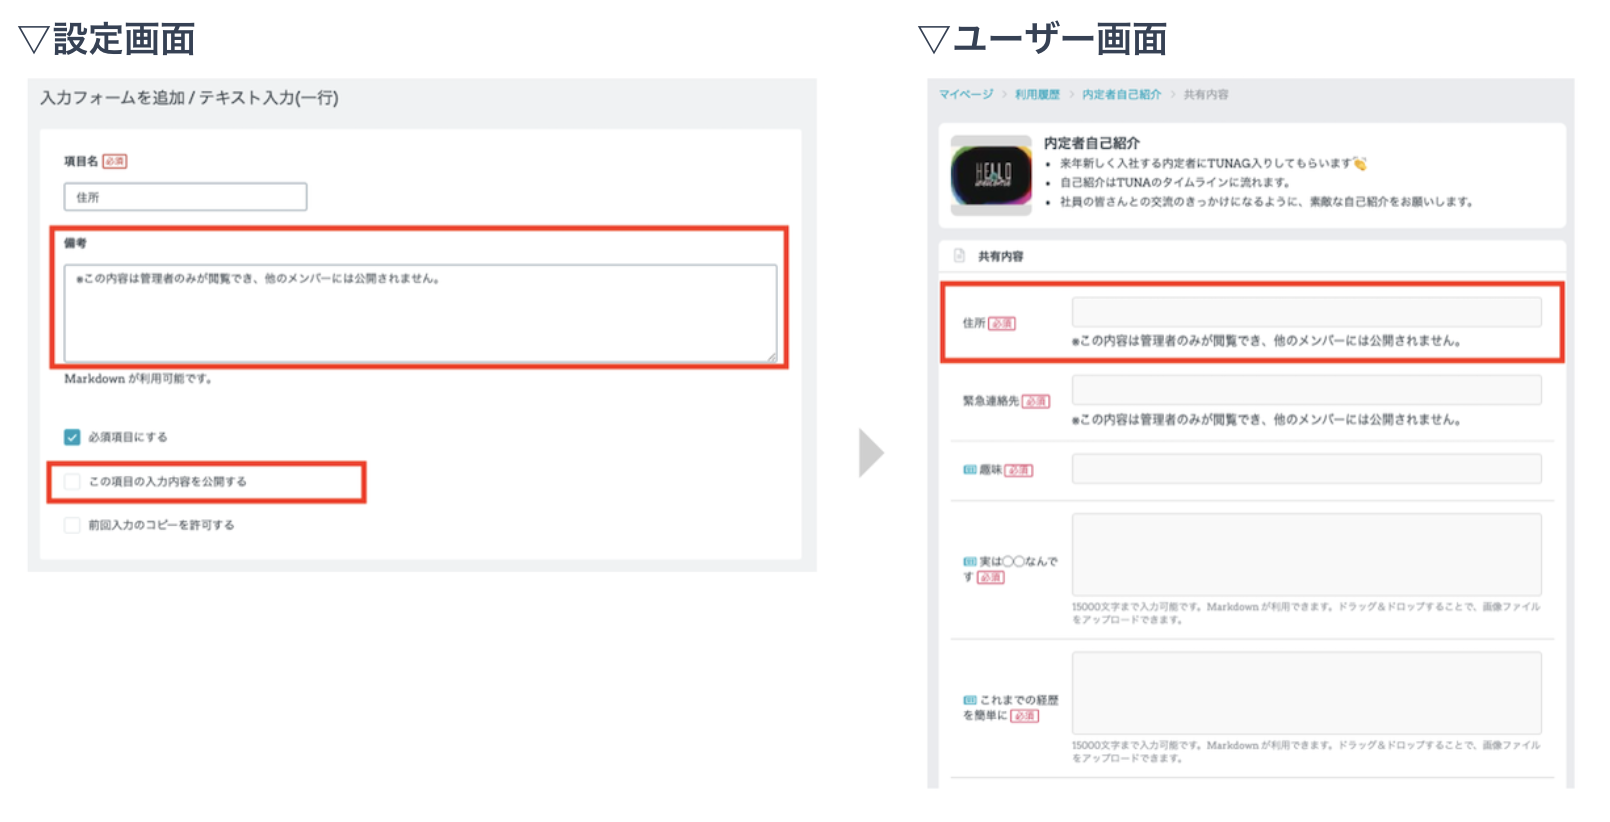Click inside the 備考 textarea
The height and width of the screenshot is (822, 1610).
(420, 313)
